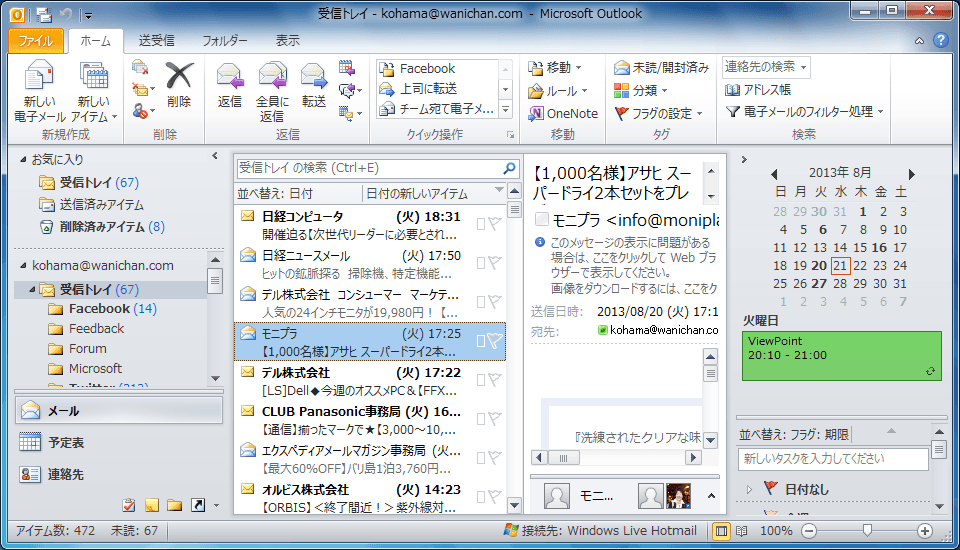960x550 pixels.
Task: Go to next month in calendar
Action: click(x=912, y=174)
